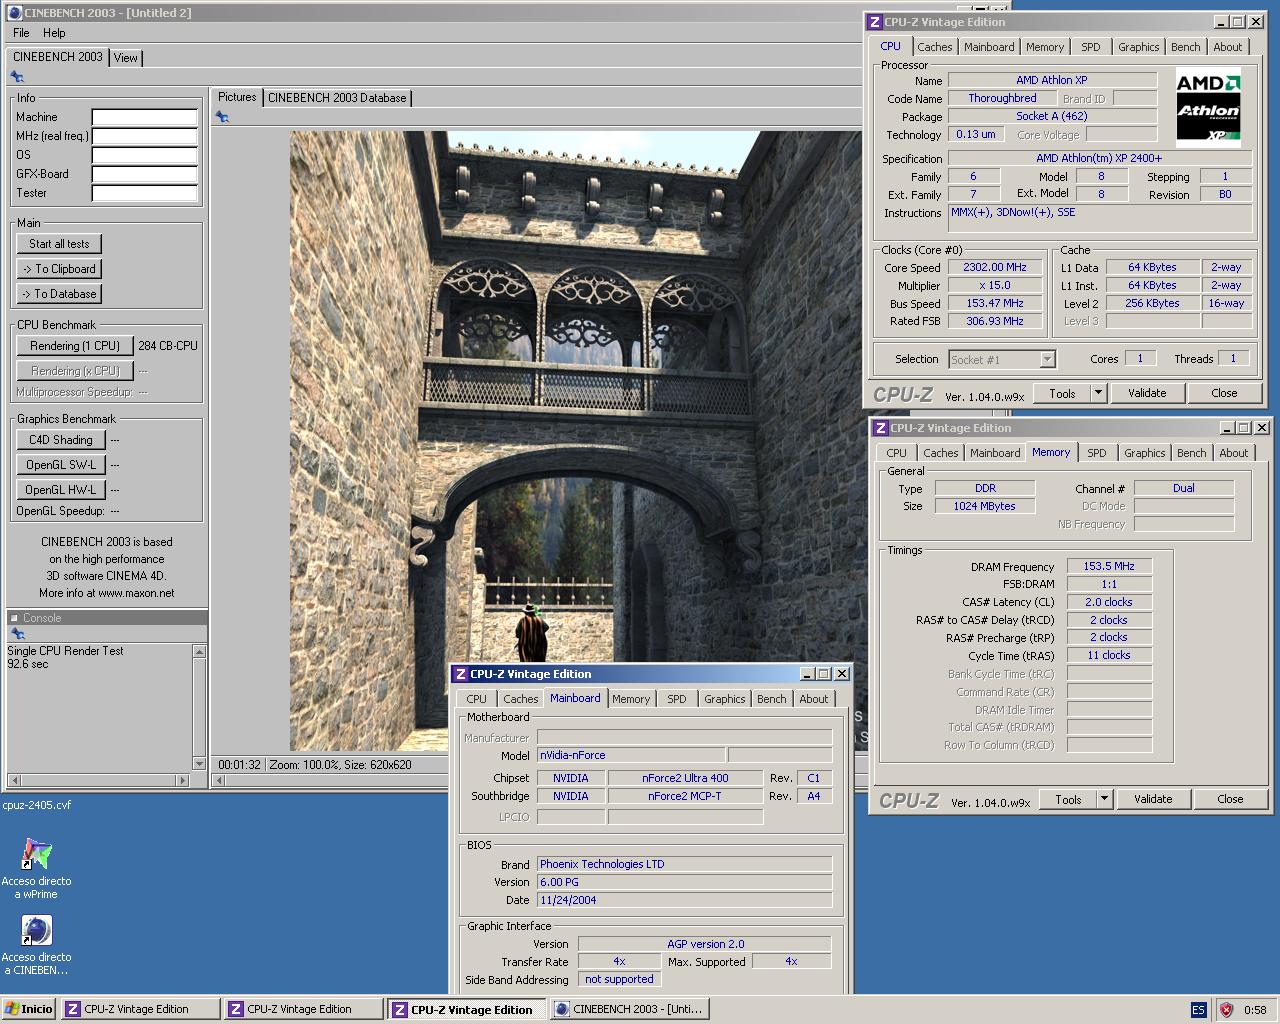Click the pin icon below CINEBENCH 2003 tab

17,77
